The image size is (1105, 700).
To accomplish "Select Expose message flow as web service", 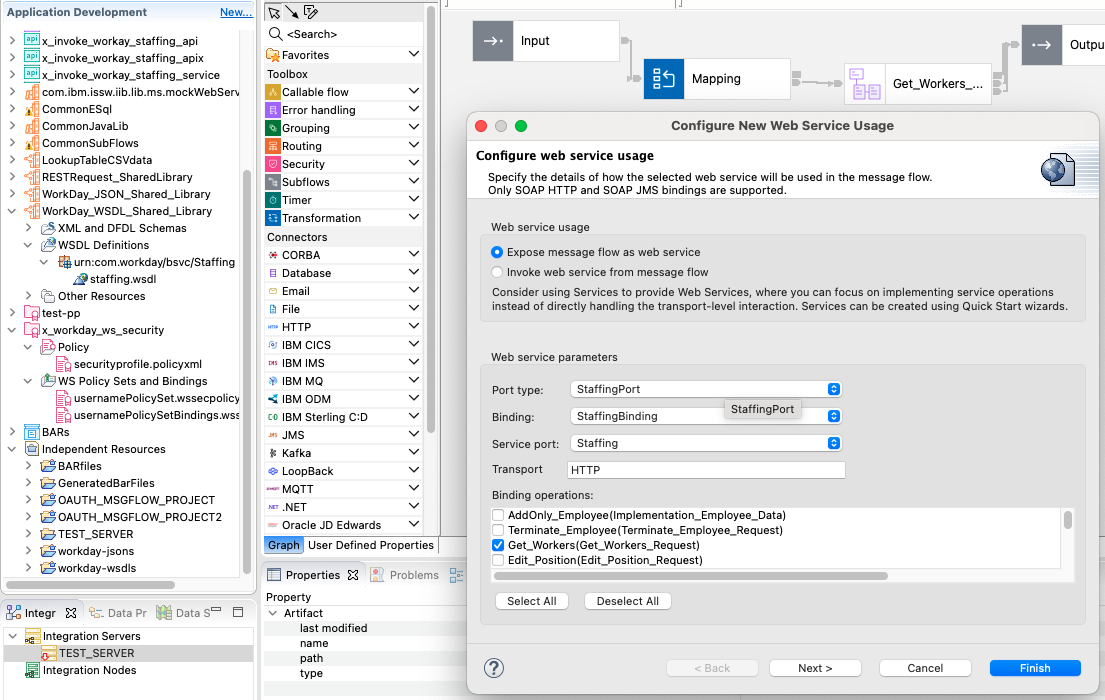I will 498,252.
